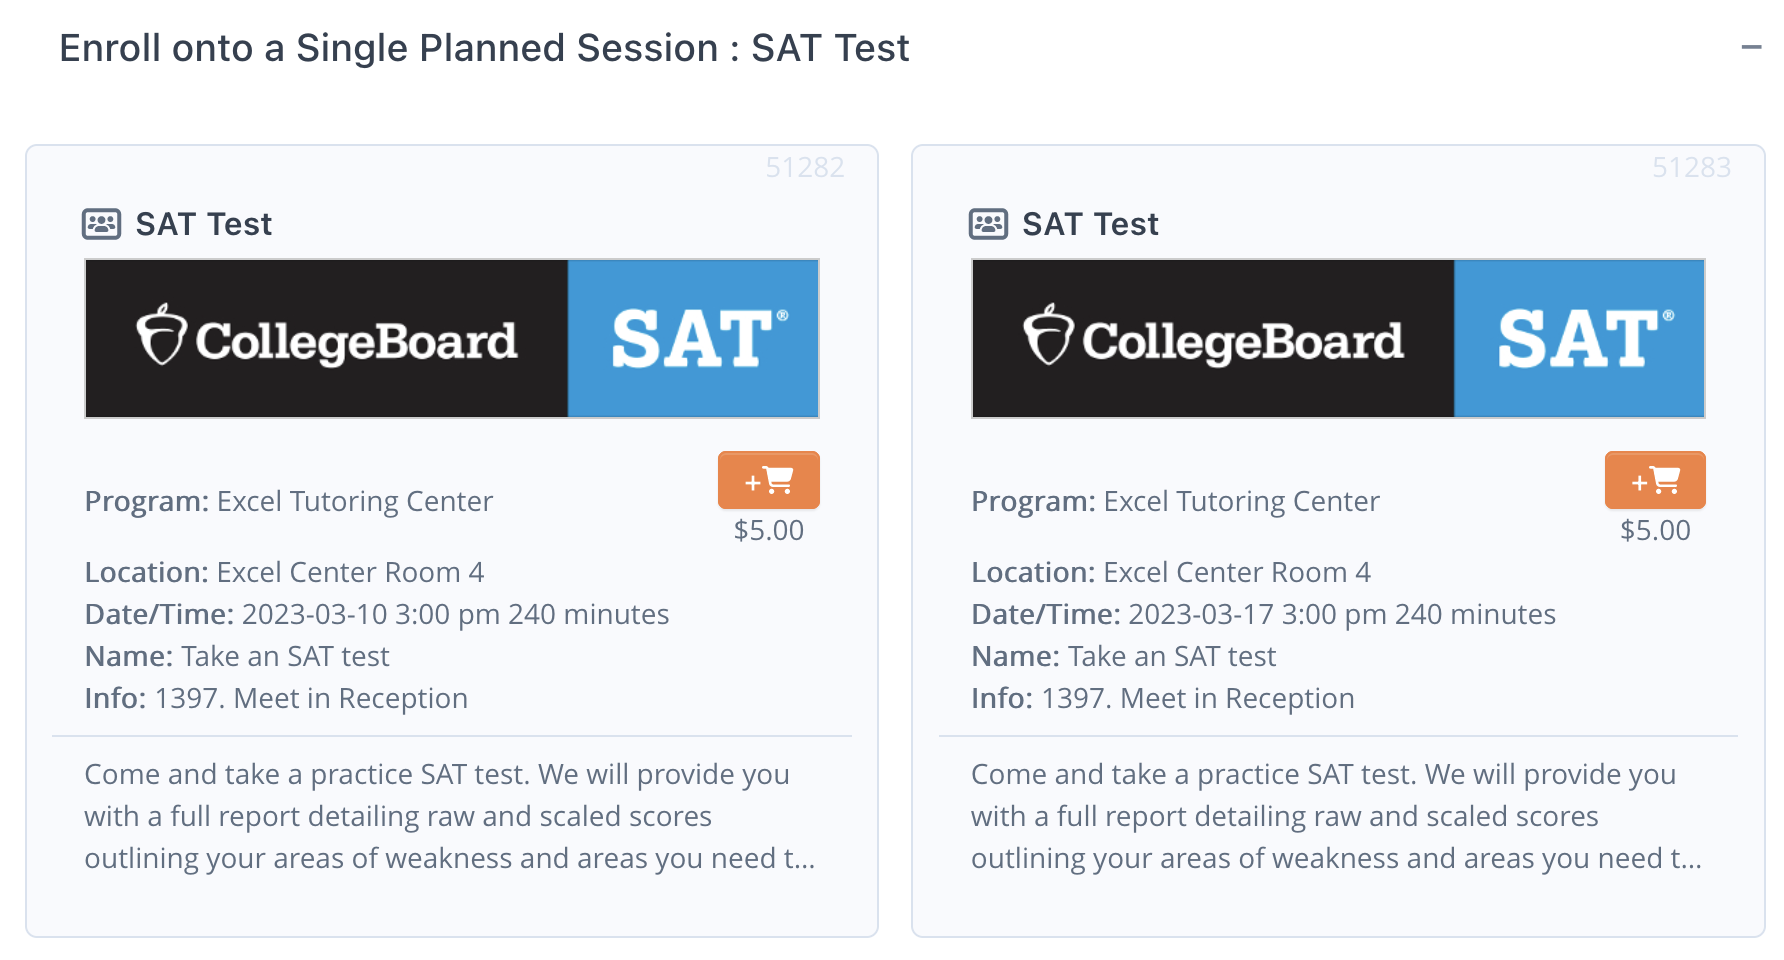Click the group icon beside second SAT Test

(988, 224)
